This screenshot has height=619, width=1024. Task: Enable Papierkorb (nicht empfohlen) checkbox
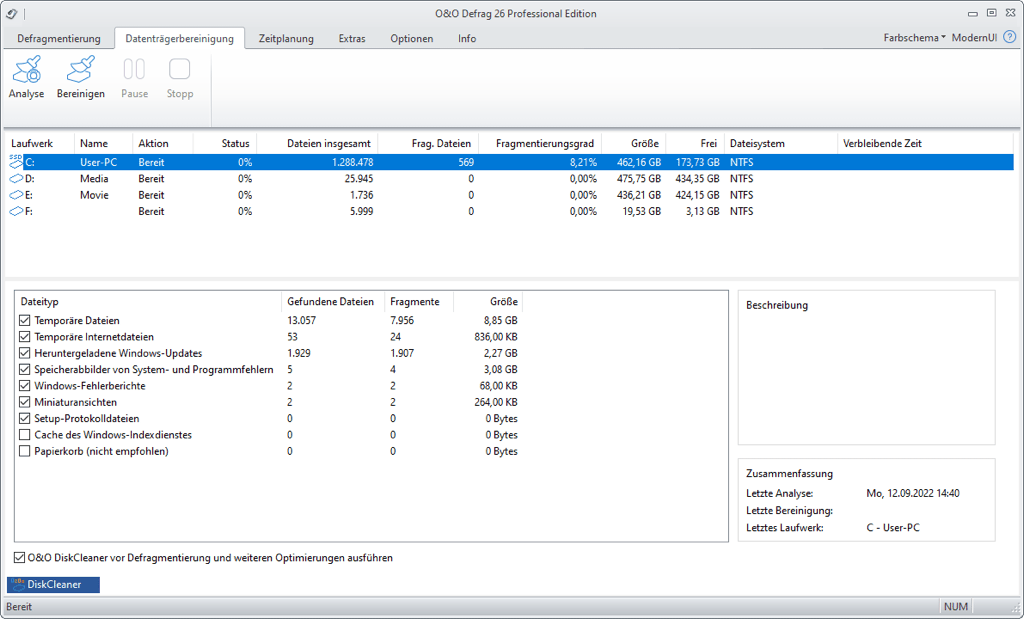25,451
